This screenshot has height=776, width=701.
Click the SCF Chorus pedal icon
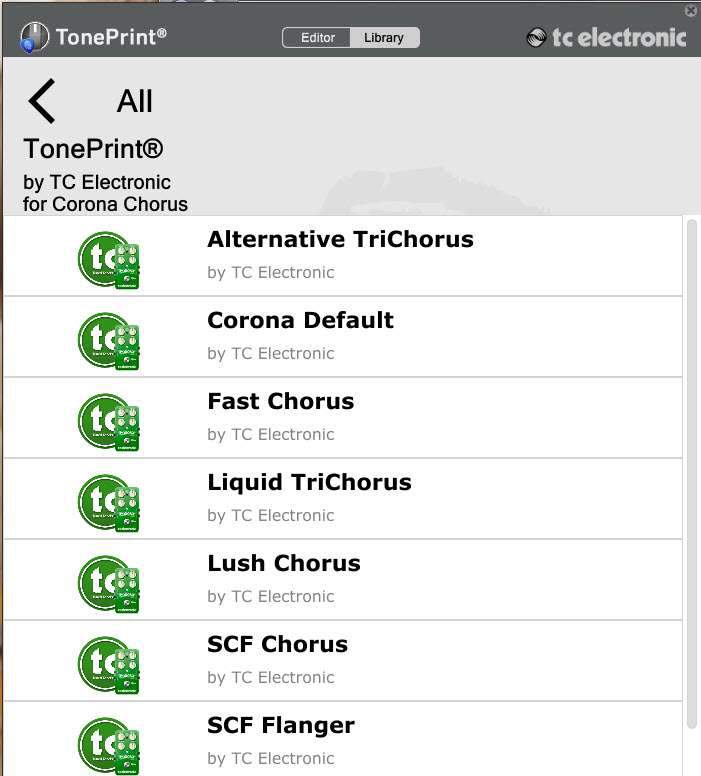click(108, 663)
